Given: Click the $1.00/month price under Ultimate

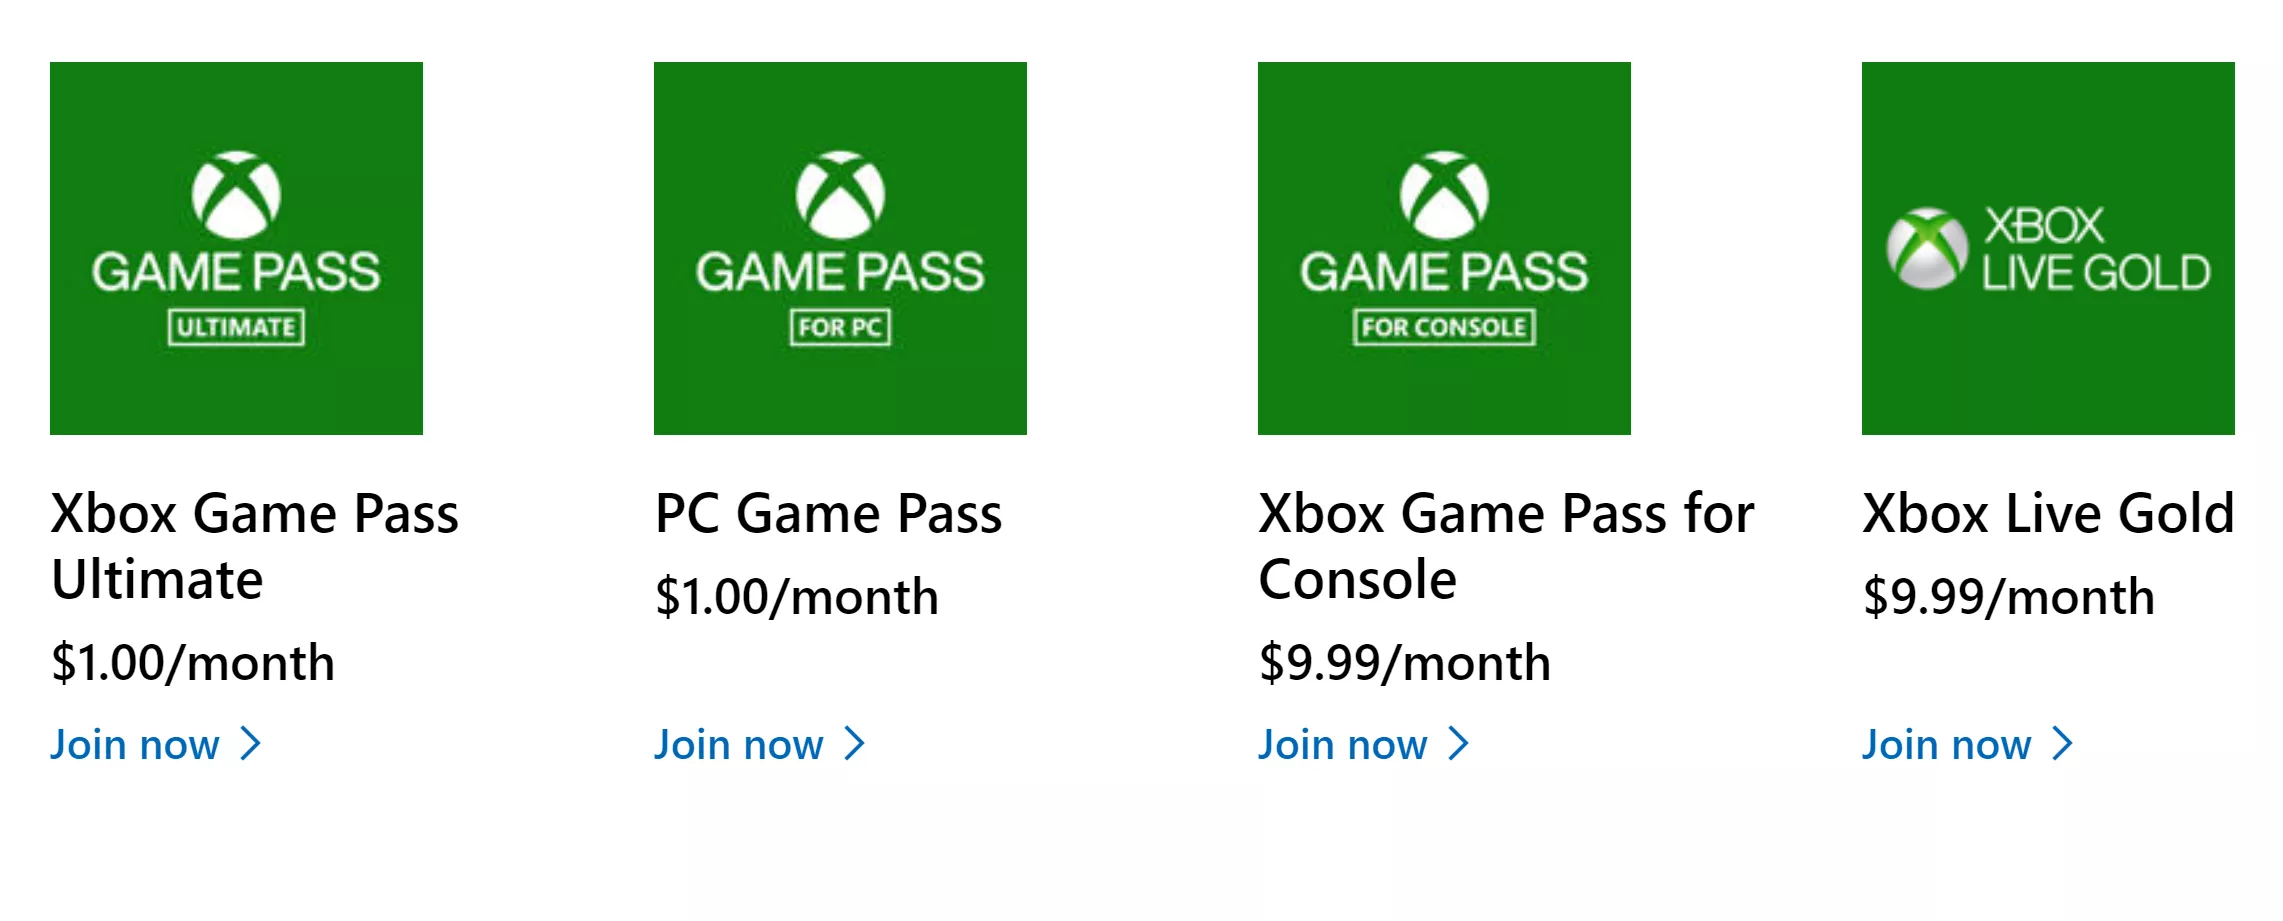Looking at the screenshot, I should (194, 660).
